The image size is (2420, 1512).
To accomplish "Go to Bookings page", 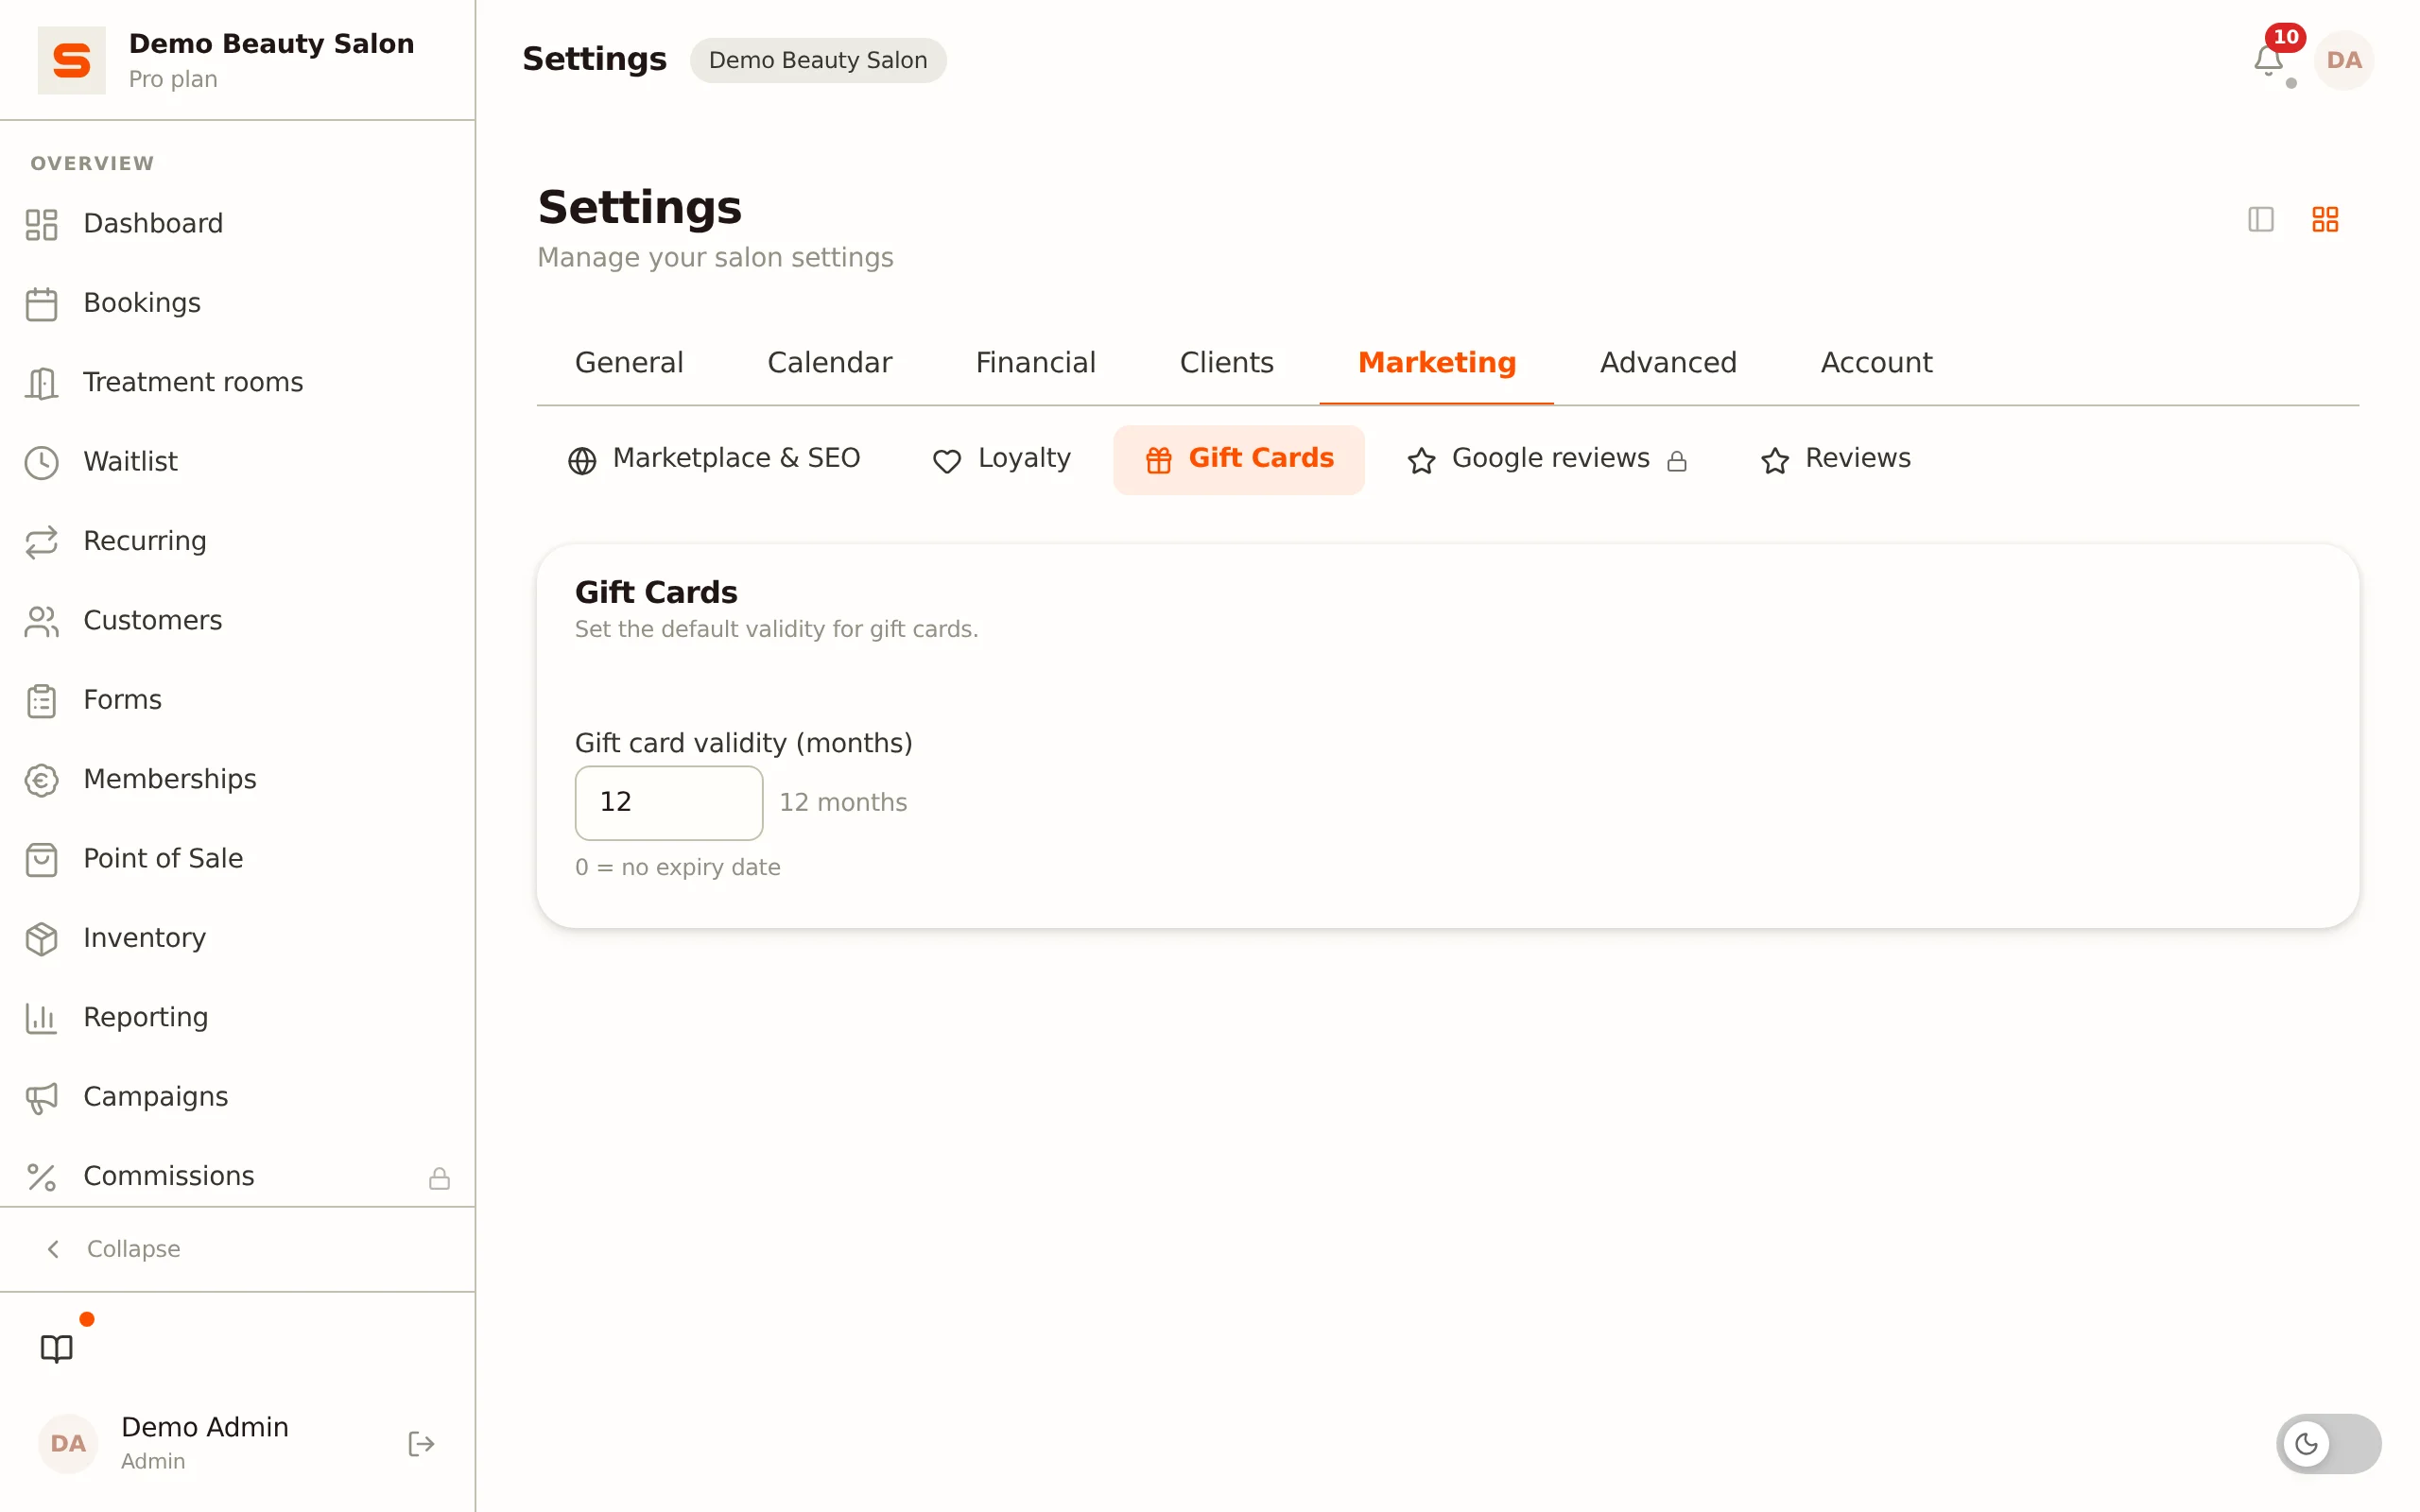I will (x=238, y=304).
